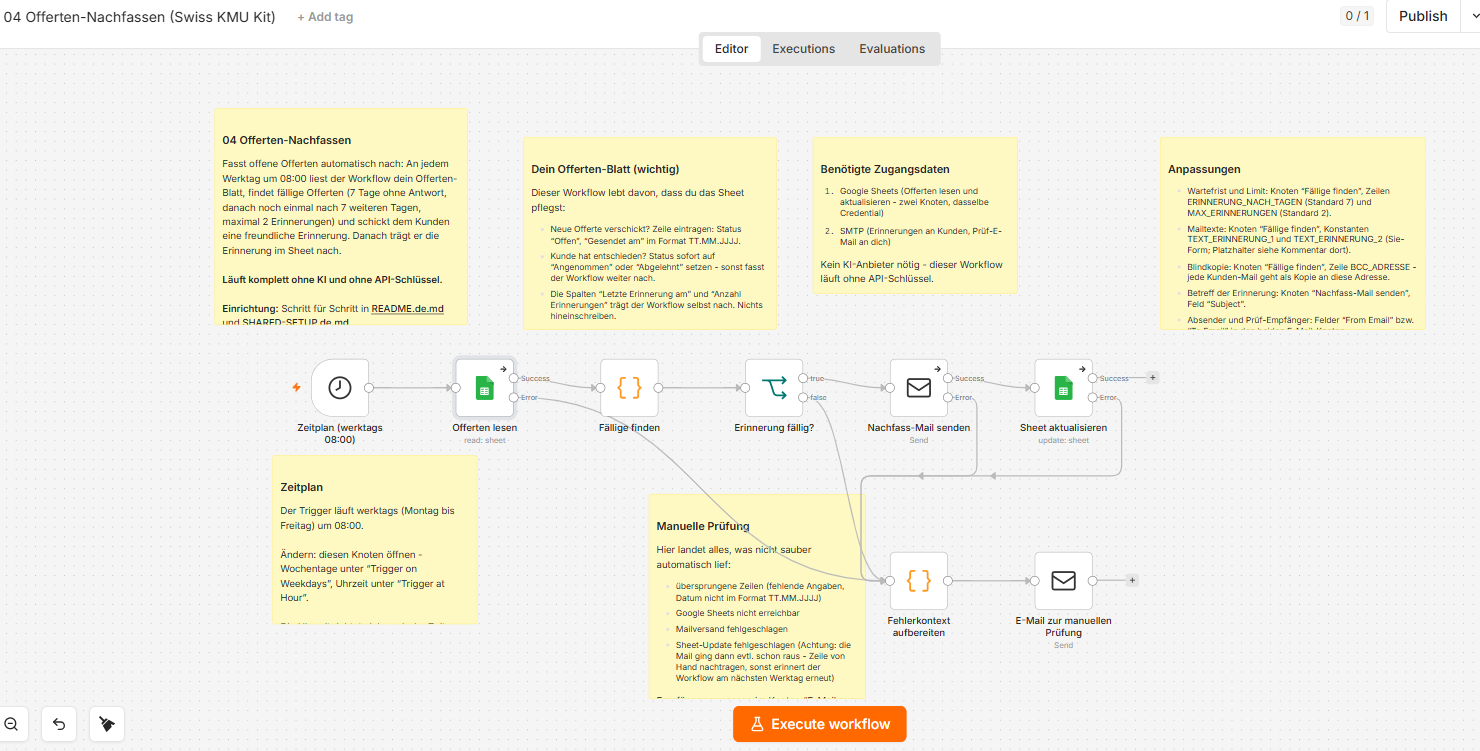1480x751 pixels.
Task: Add node after Sheet aktualisieren Success output
Action: (1152, 378)
